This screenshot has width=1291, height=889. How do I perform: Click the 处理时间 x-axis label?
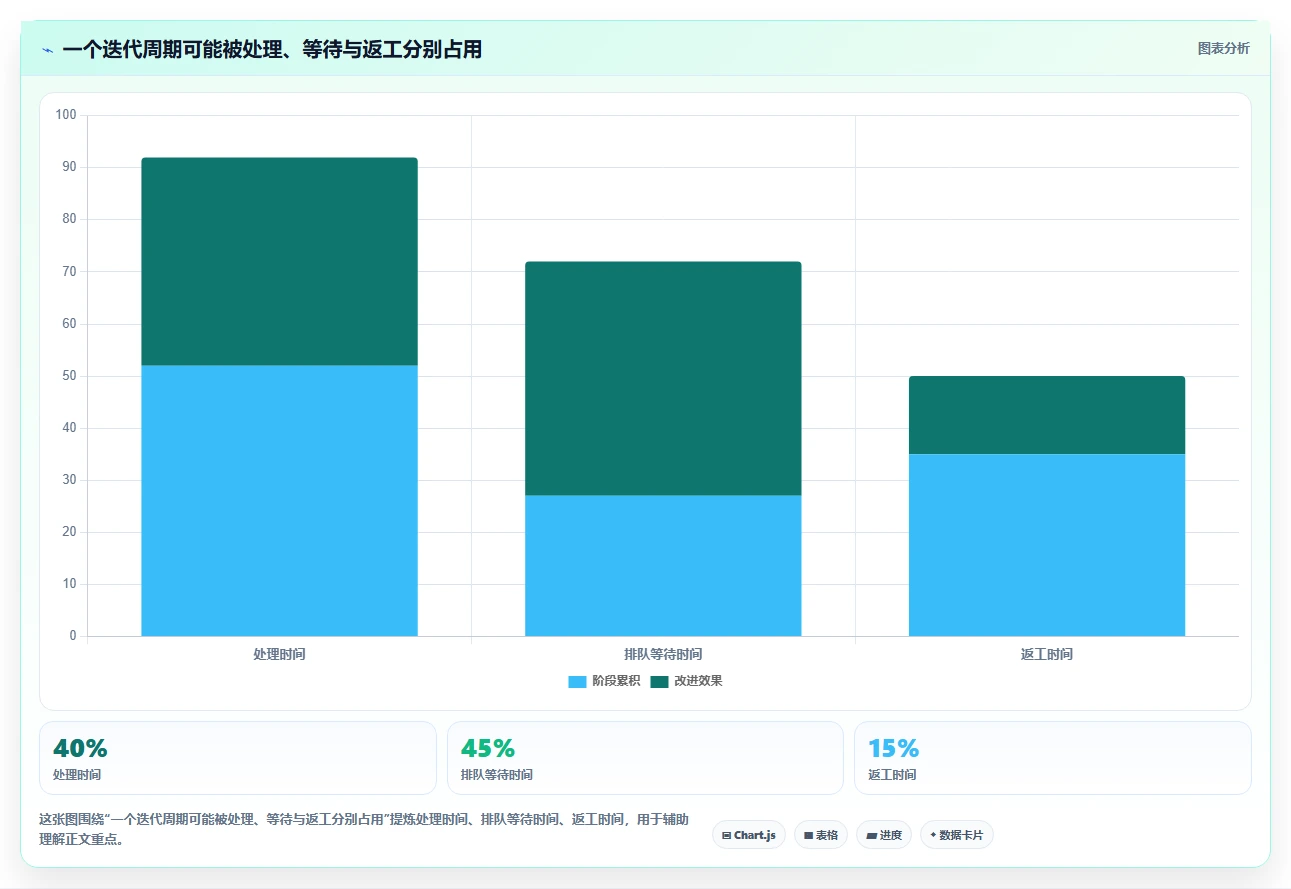(x=279, y=654)
